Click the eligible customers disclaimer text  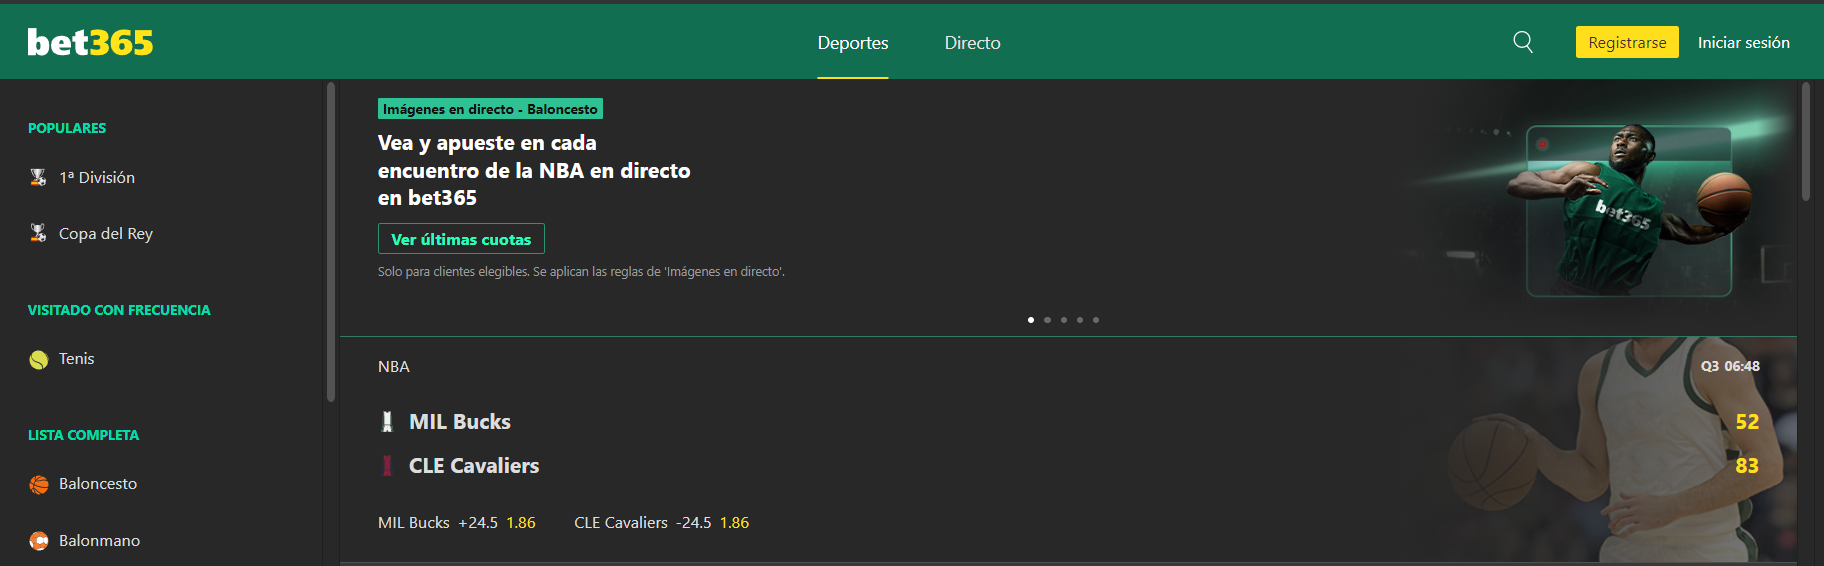[x=581, y=272]
